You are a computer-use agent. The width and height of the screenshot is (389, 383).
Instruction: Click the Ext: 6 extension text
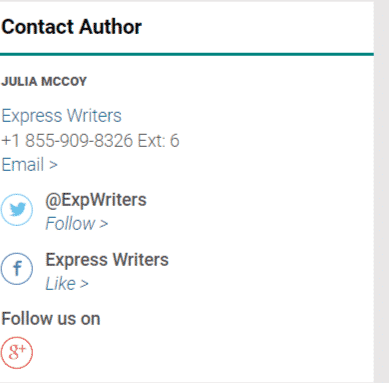tap(159, 140)
